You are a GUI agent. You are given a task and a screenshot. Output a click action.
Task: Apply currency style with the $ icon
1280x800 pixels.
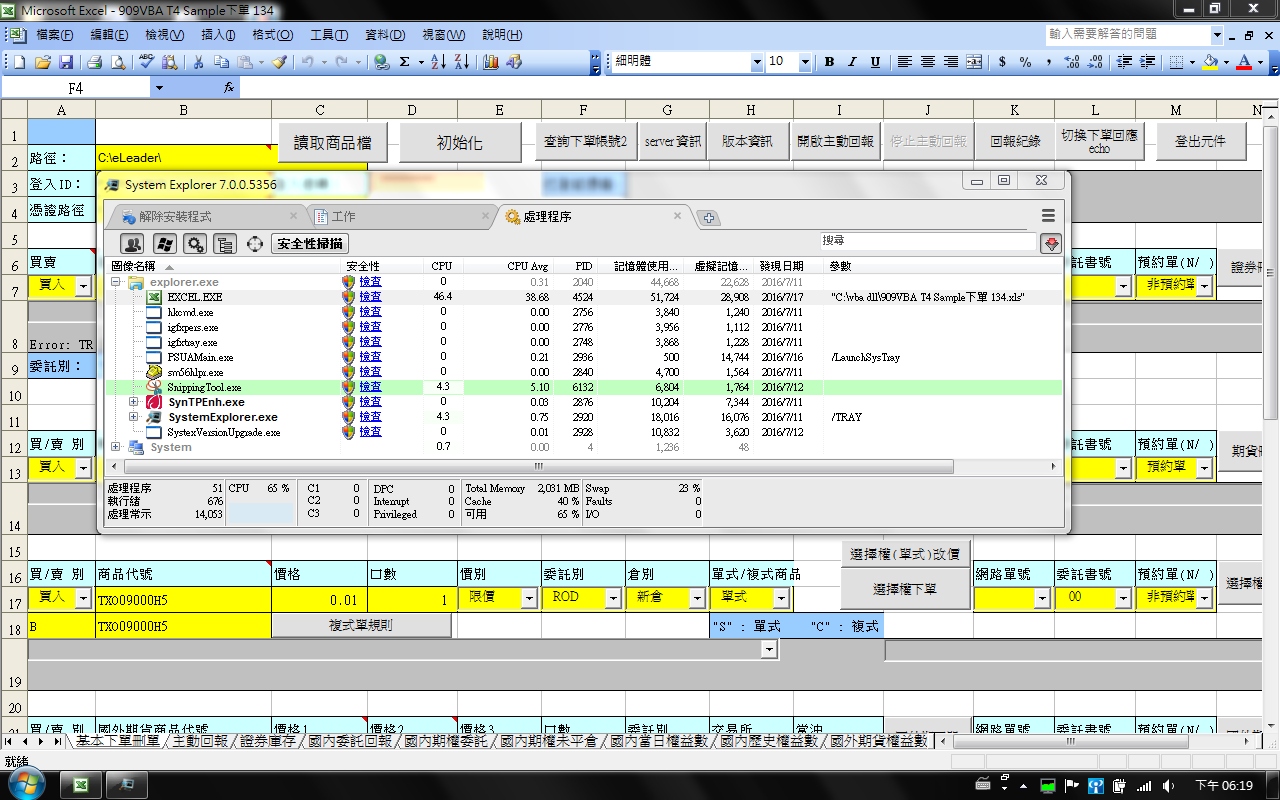click(1003, 62)
